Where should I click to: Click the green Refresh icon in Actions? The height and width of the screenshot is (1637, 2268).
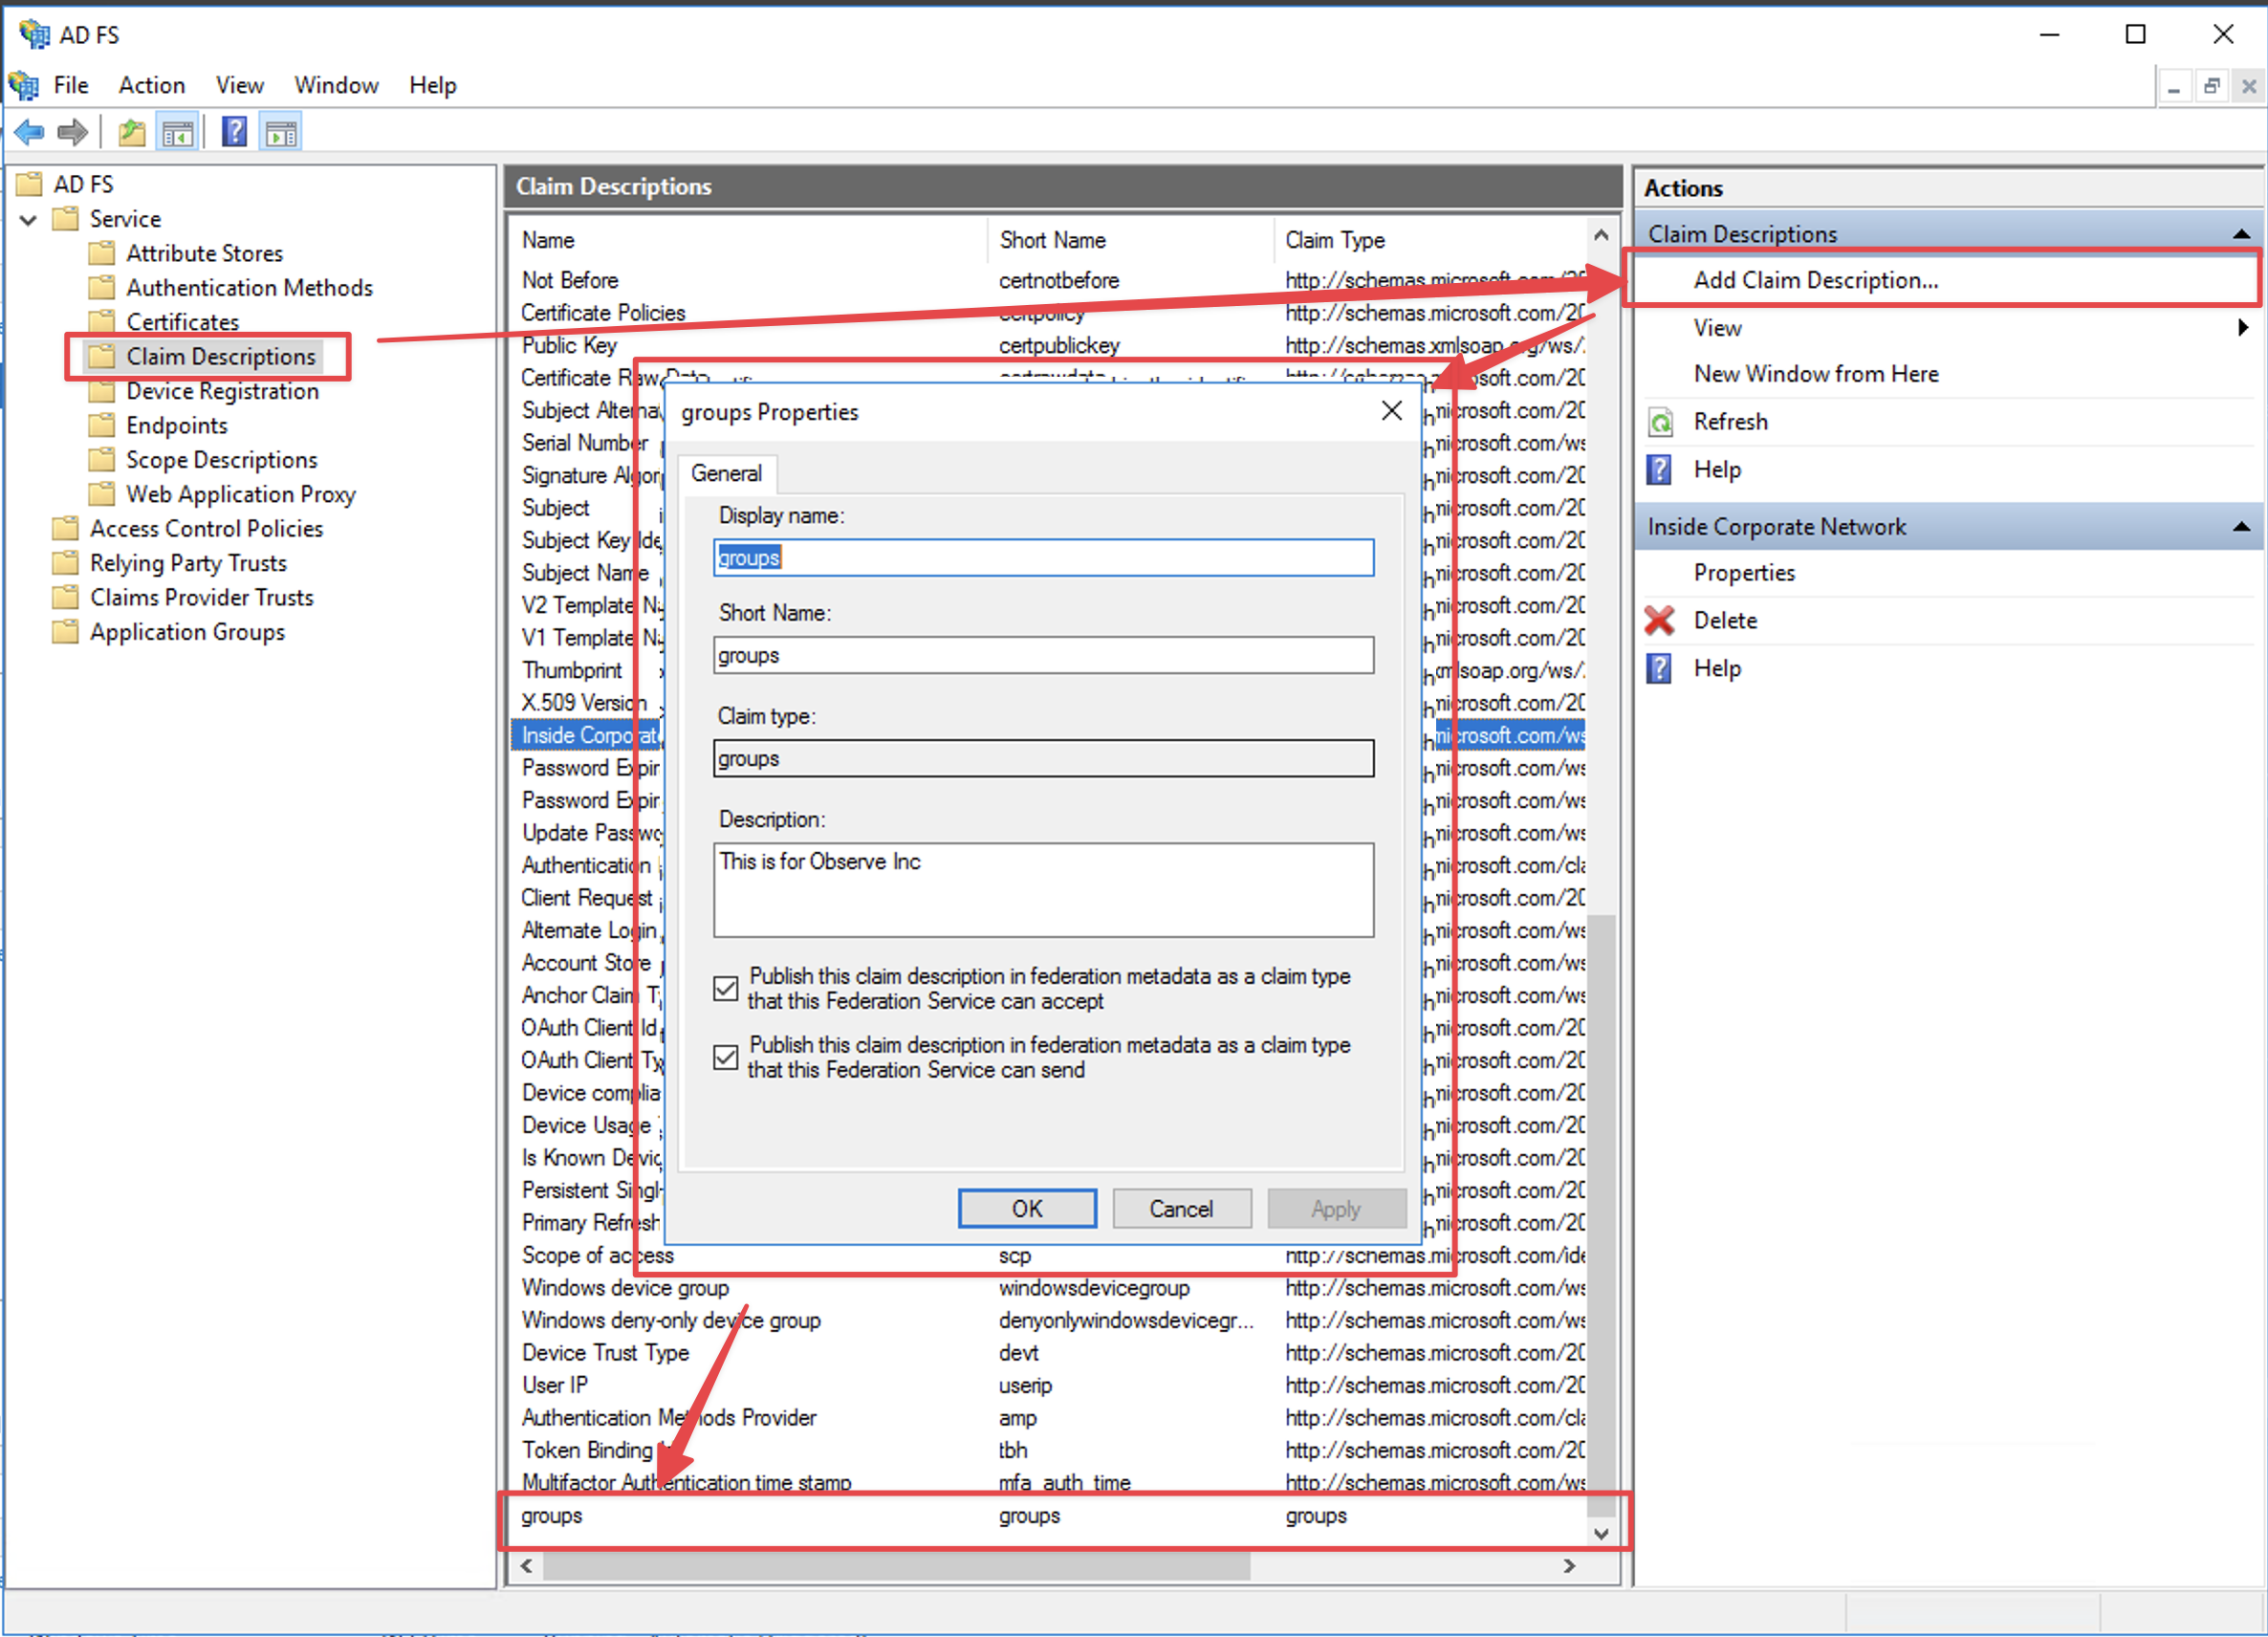pyautogui.click(x=1659, y=422)
